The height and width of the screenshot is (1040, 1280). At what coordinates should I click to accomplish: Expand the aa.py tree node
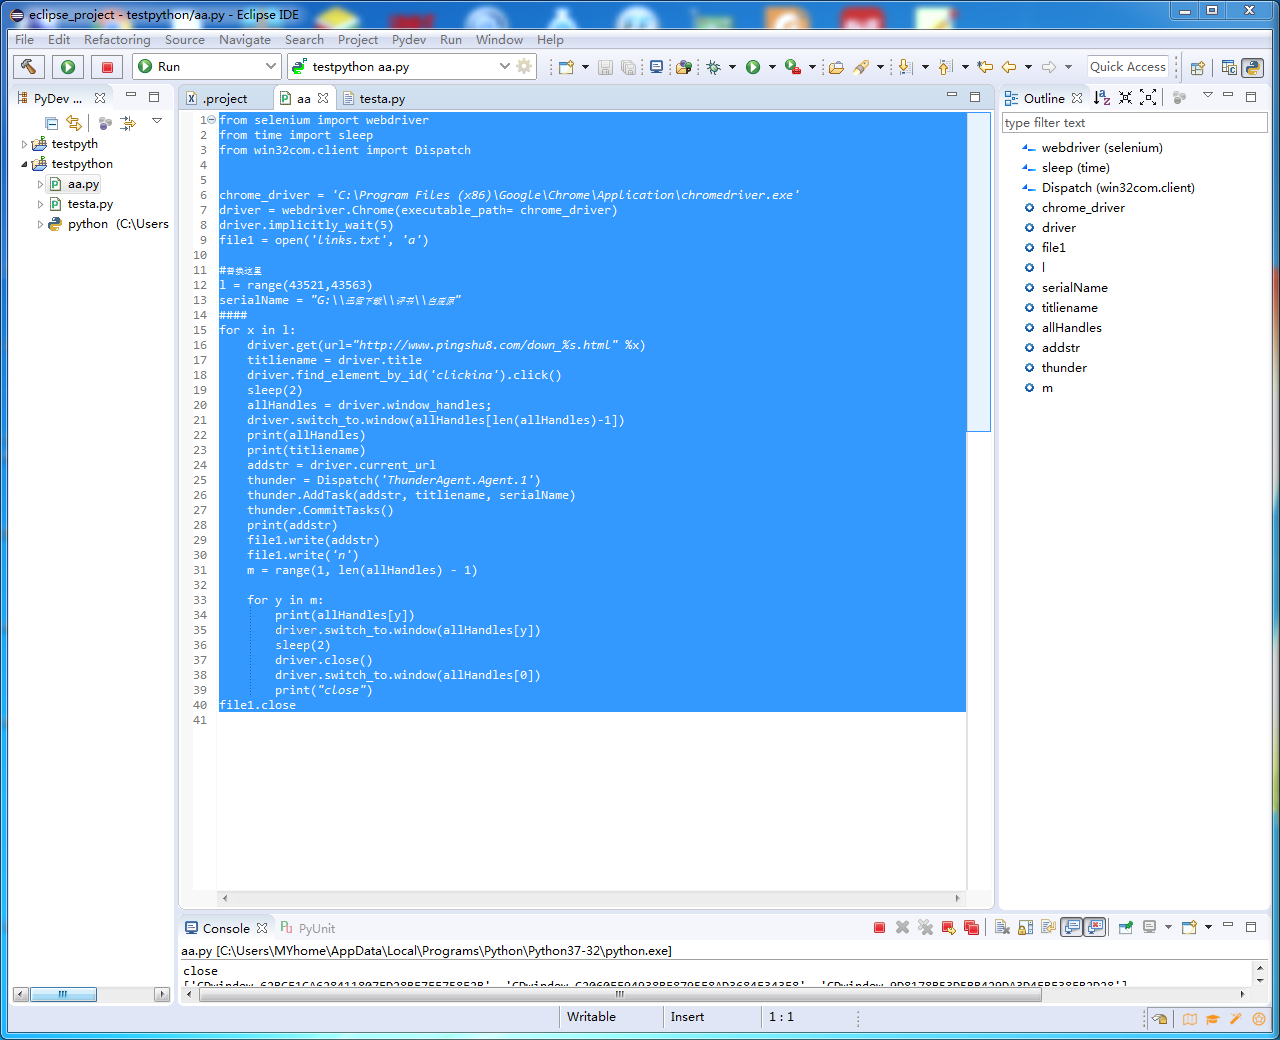click(x=41, y=184)
